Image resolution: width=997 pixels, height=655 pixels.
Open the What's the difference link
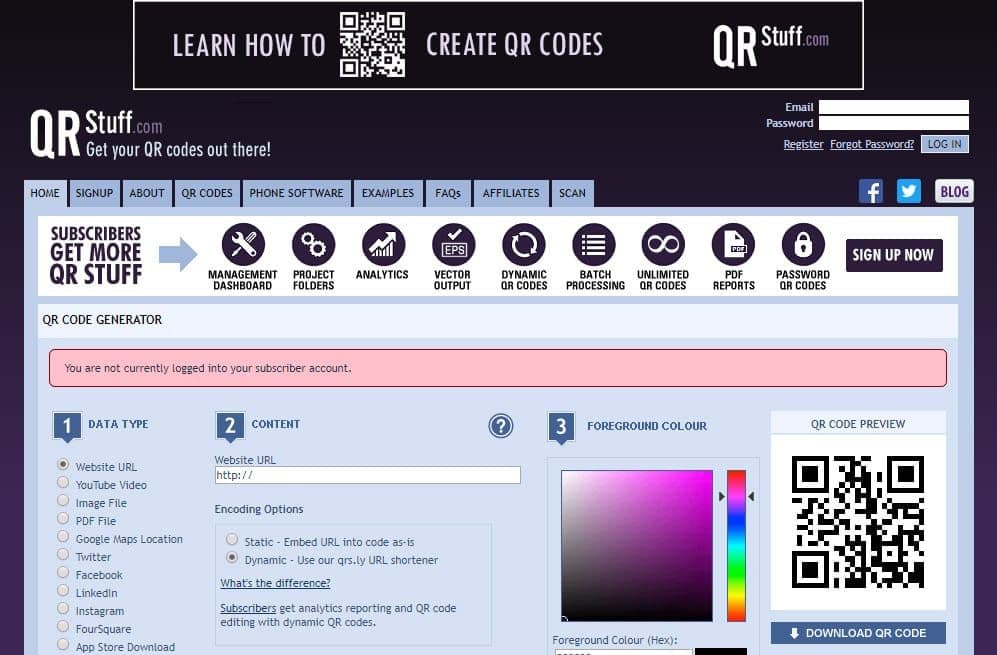[x=275, y=583]
